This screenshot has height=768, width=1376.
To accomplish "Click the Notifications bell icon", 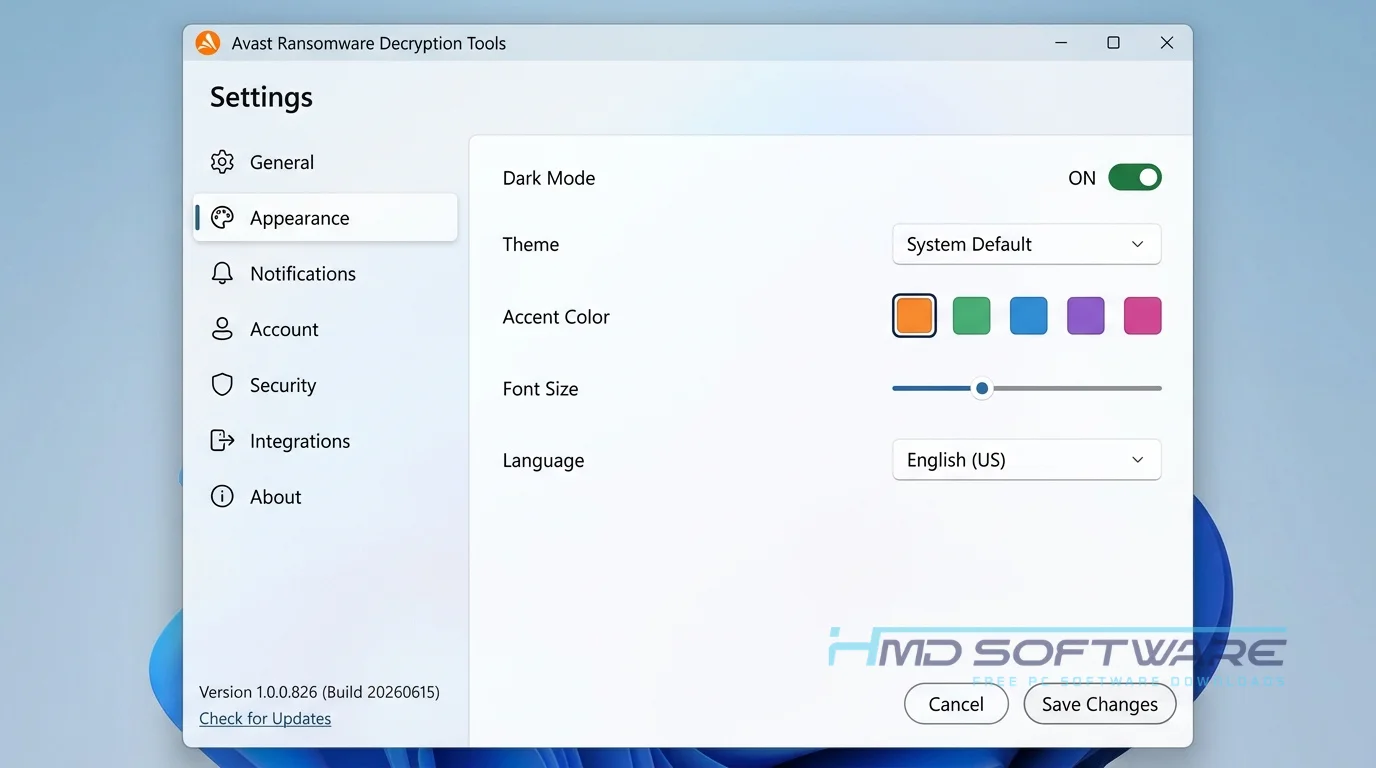I will [x=222, y=273].
